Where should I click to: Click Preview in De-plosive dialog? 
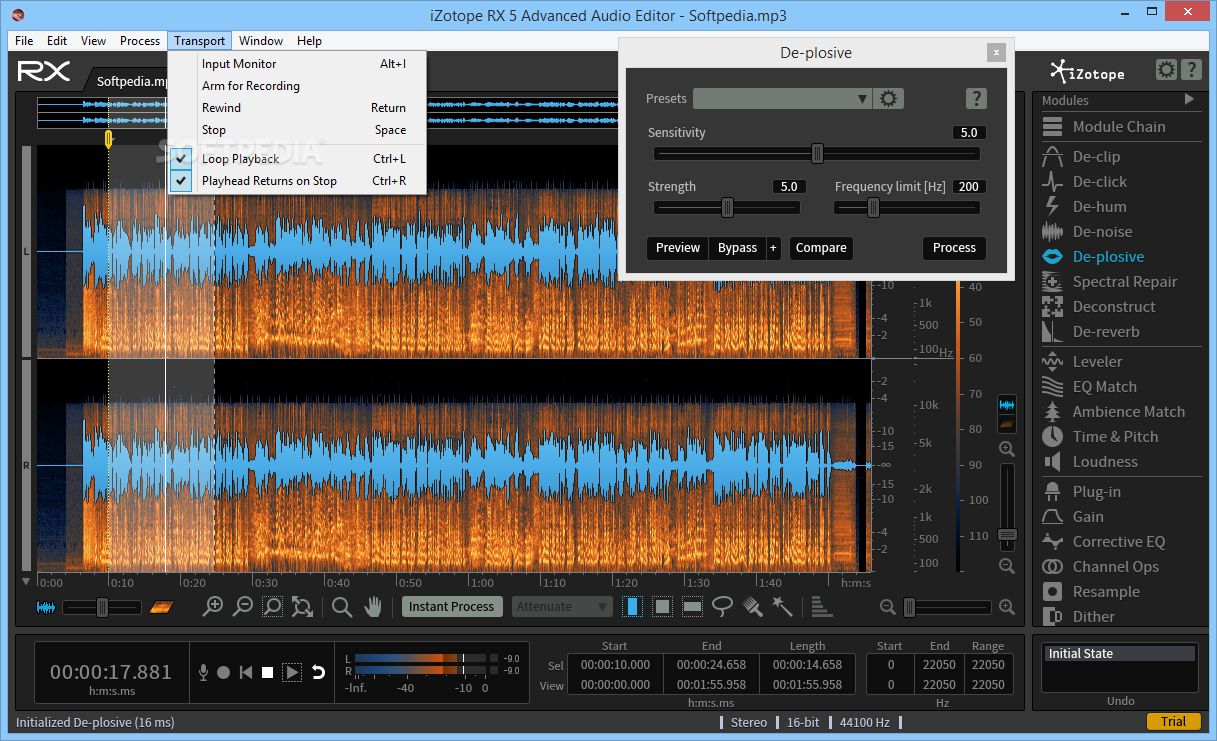[x=677, y=248]
